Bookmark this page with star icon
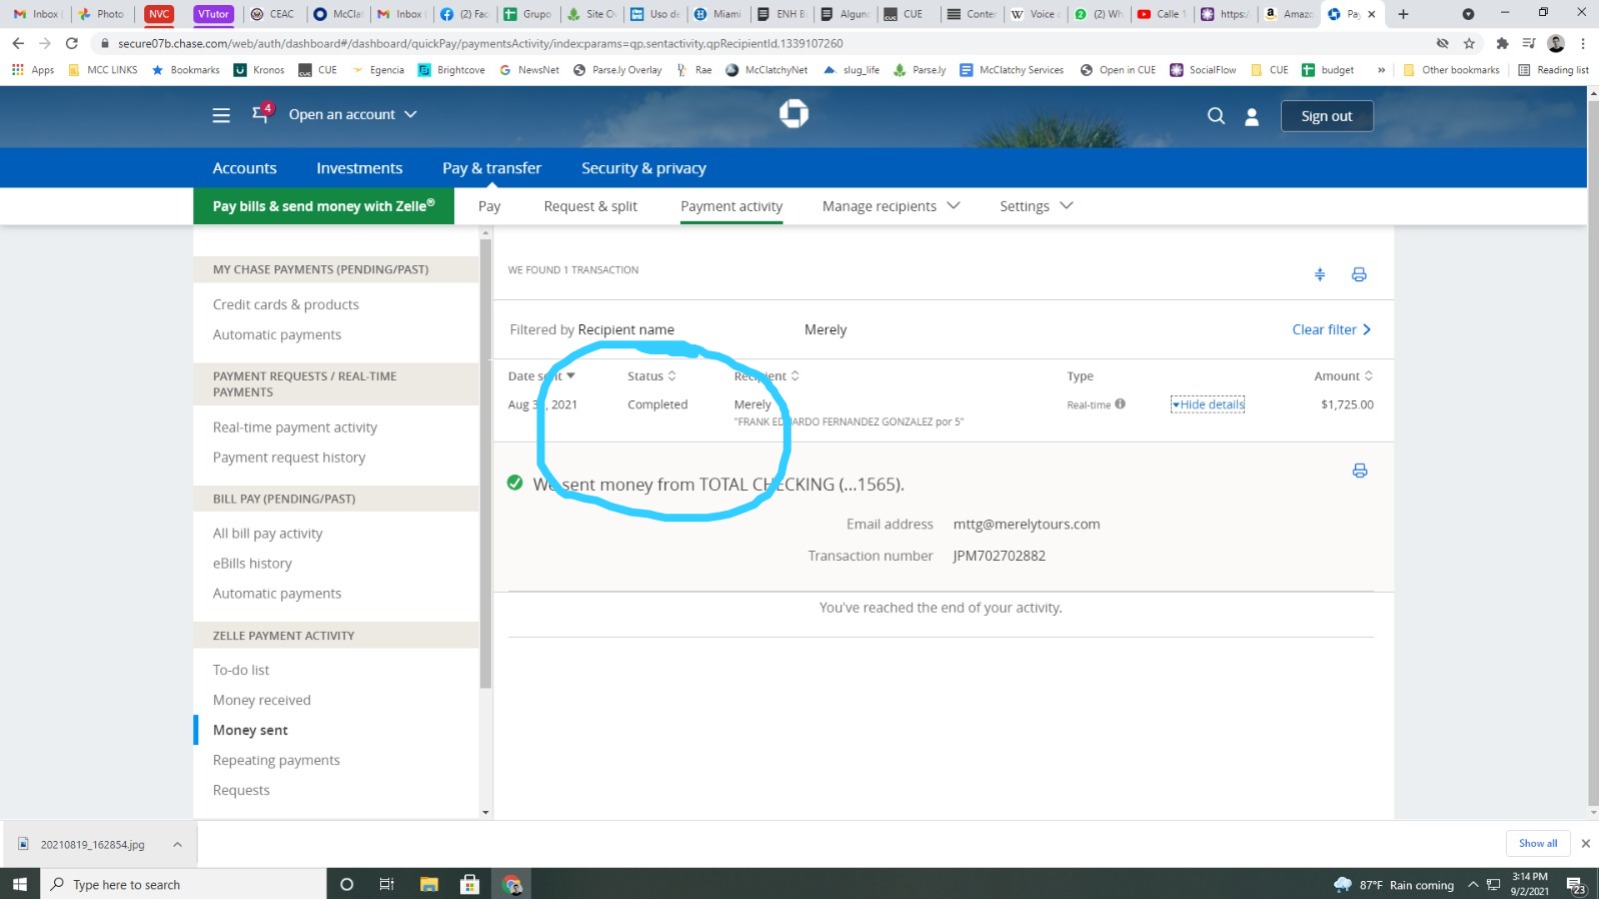 pyautogui.click(x=1469, y=43)
